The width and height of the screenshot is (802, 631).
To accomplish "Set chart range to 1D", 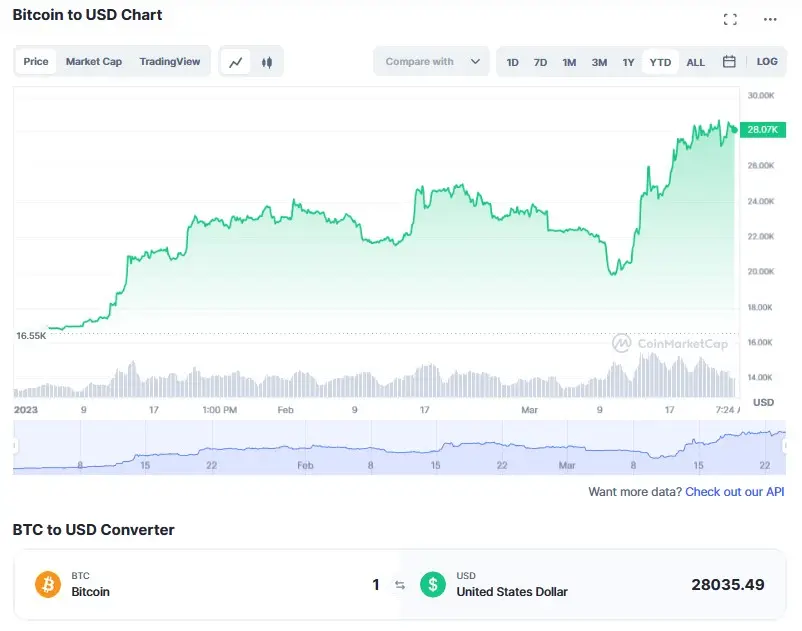I will (x=512, y=62).
